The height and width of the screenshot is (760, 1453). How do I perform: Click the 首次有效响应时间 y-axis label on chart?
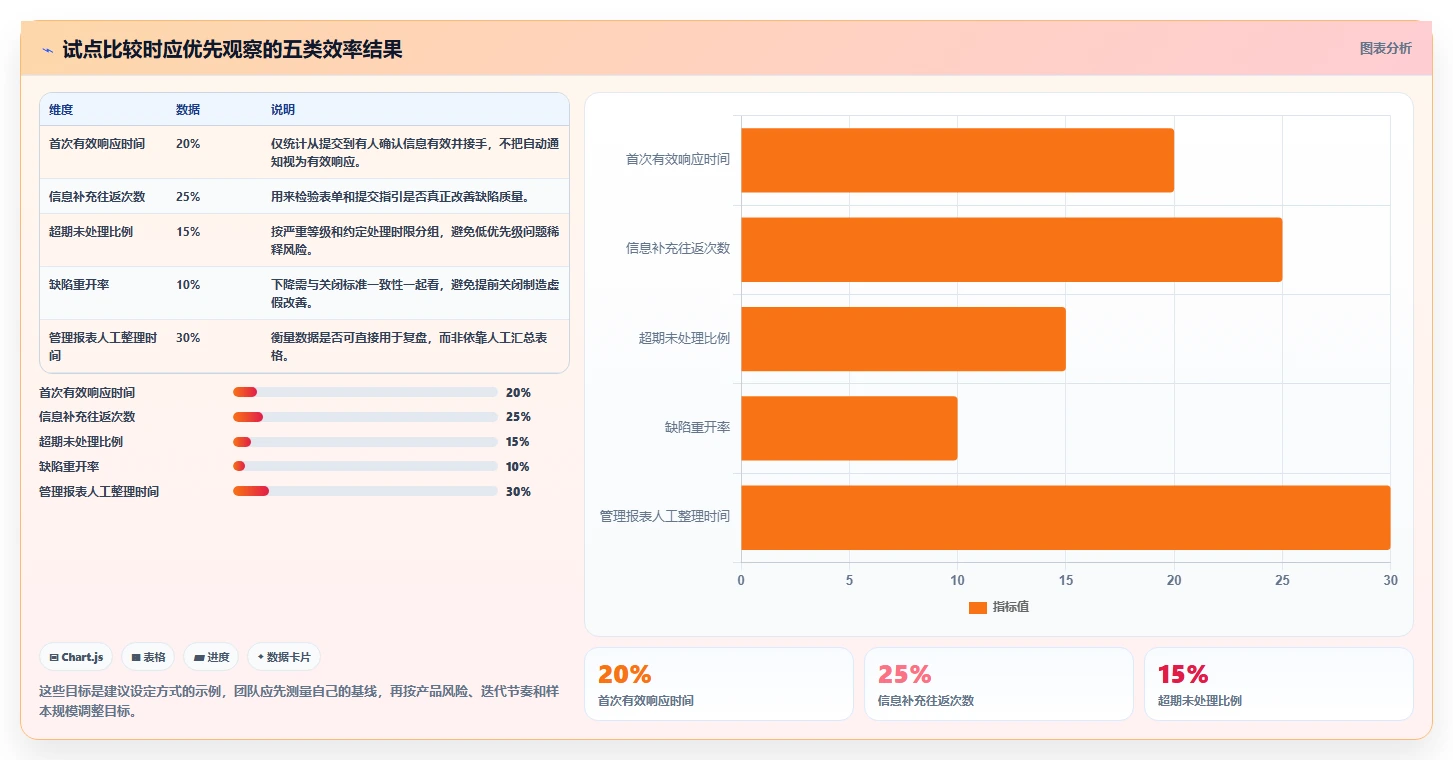(678, 159)
